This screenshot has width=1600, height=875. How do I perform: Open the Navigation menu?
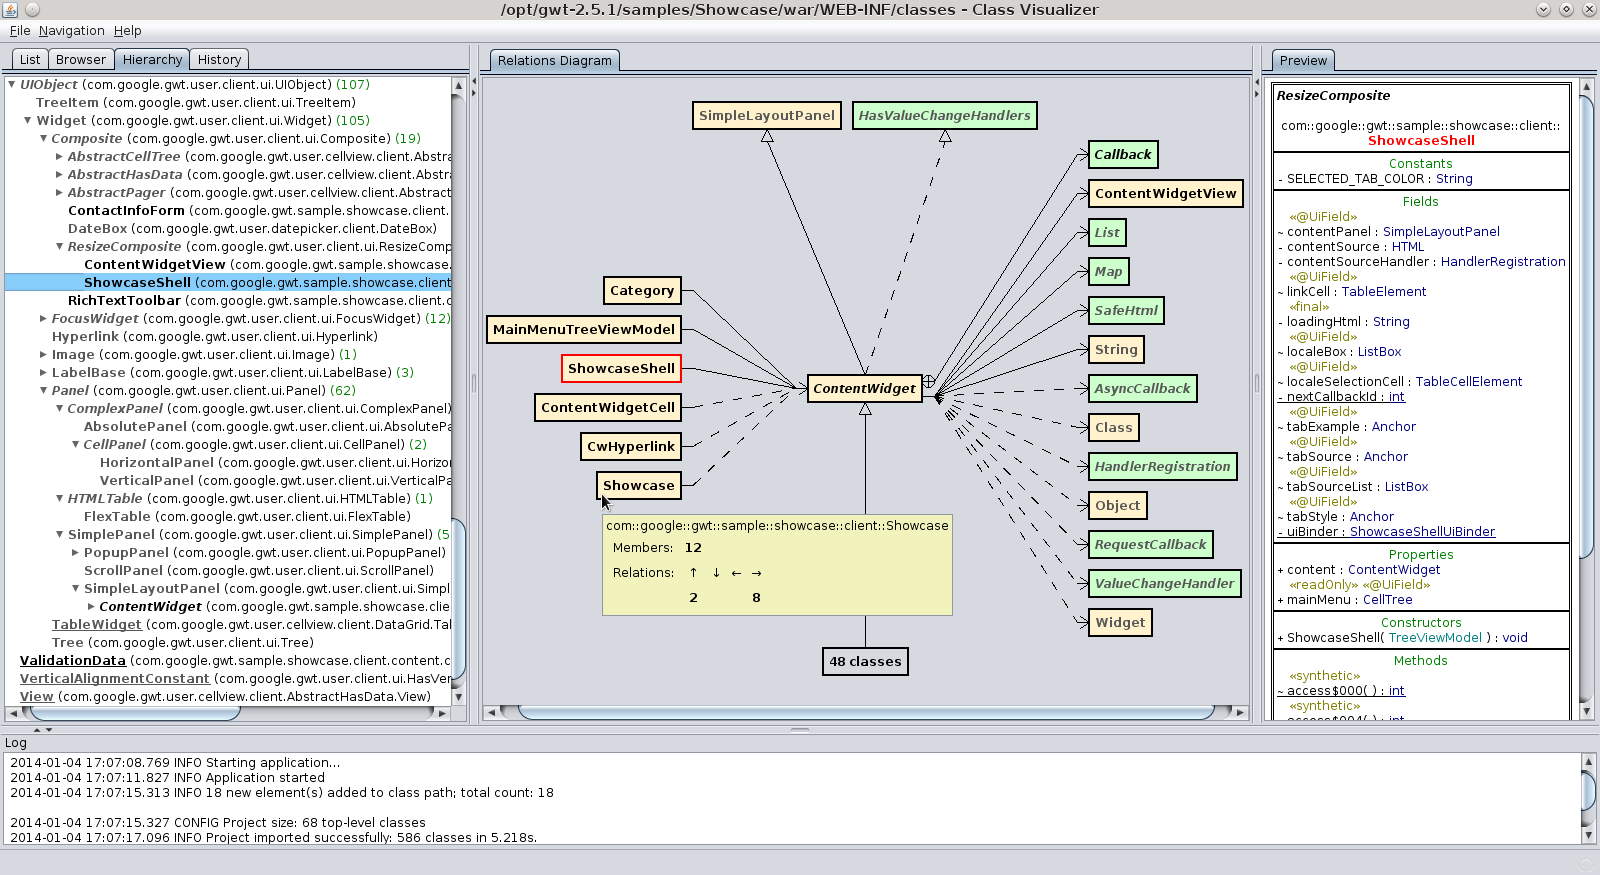71,31
